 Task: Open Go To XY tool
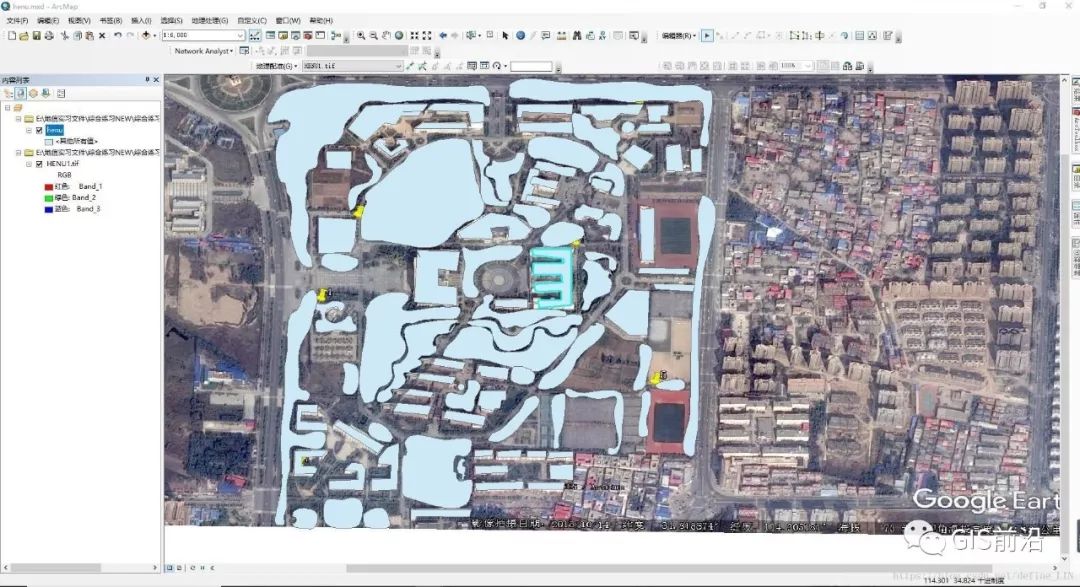603,35
